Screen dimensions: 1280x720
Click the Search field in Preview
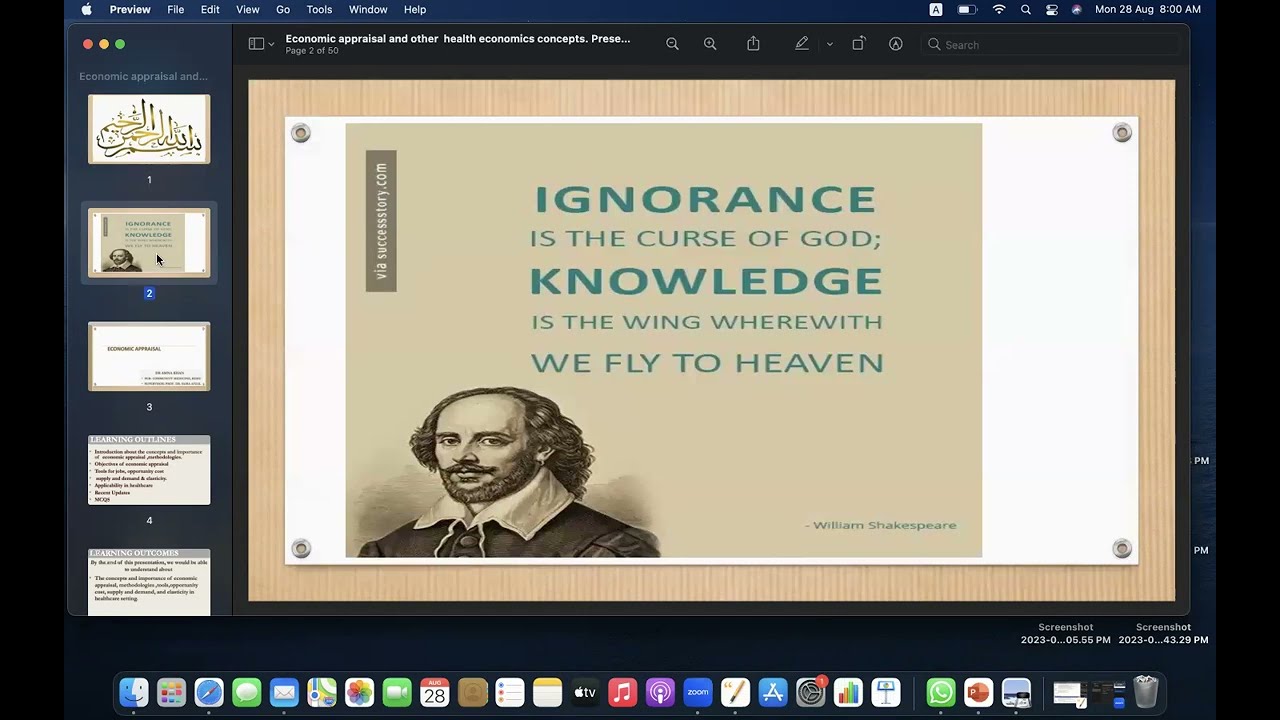point(1050,44)
